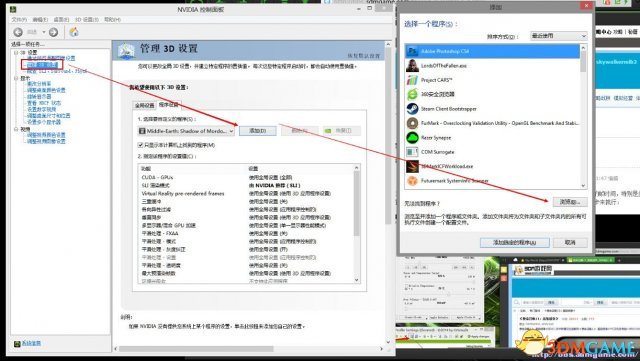This screenshot has width=640, height=361.
Task: Select Set up multiple displays tree item
Action: pos(44,122)
